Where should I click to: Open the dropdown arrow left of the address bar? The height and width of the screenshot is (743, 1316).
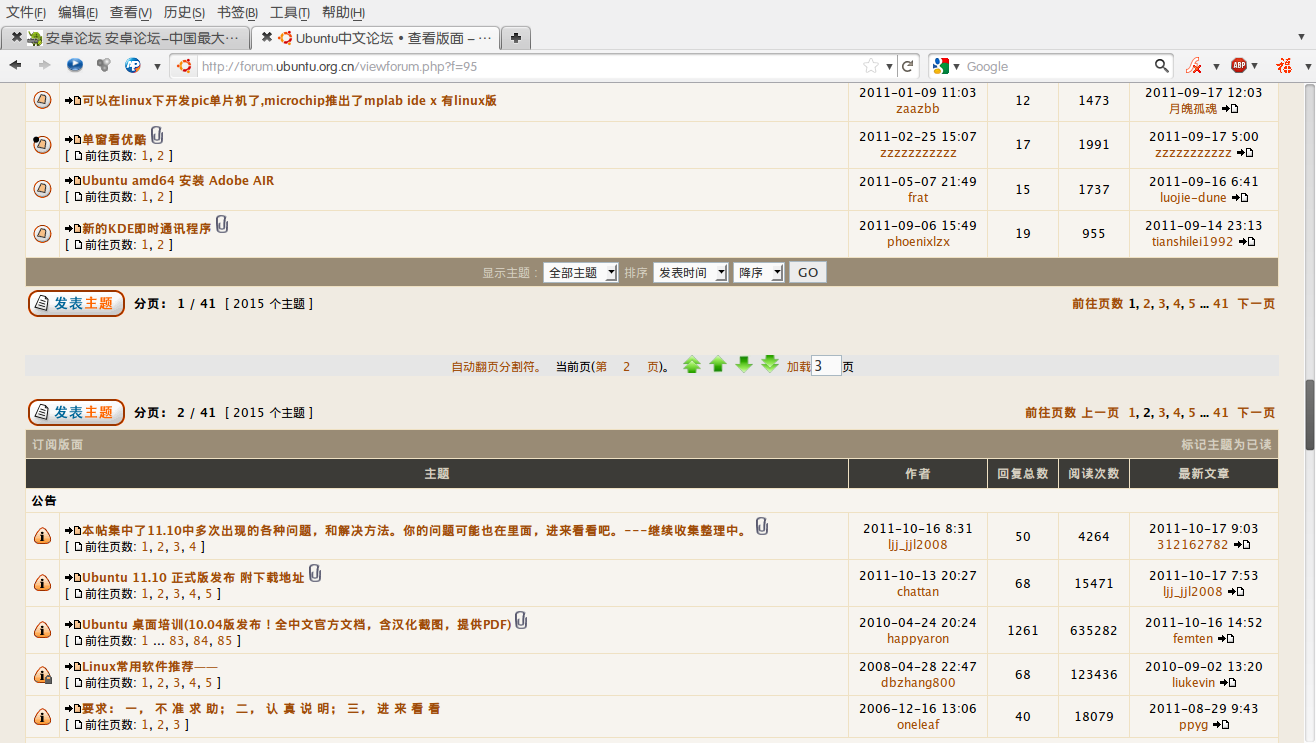157,67
